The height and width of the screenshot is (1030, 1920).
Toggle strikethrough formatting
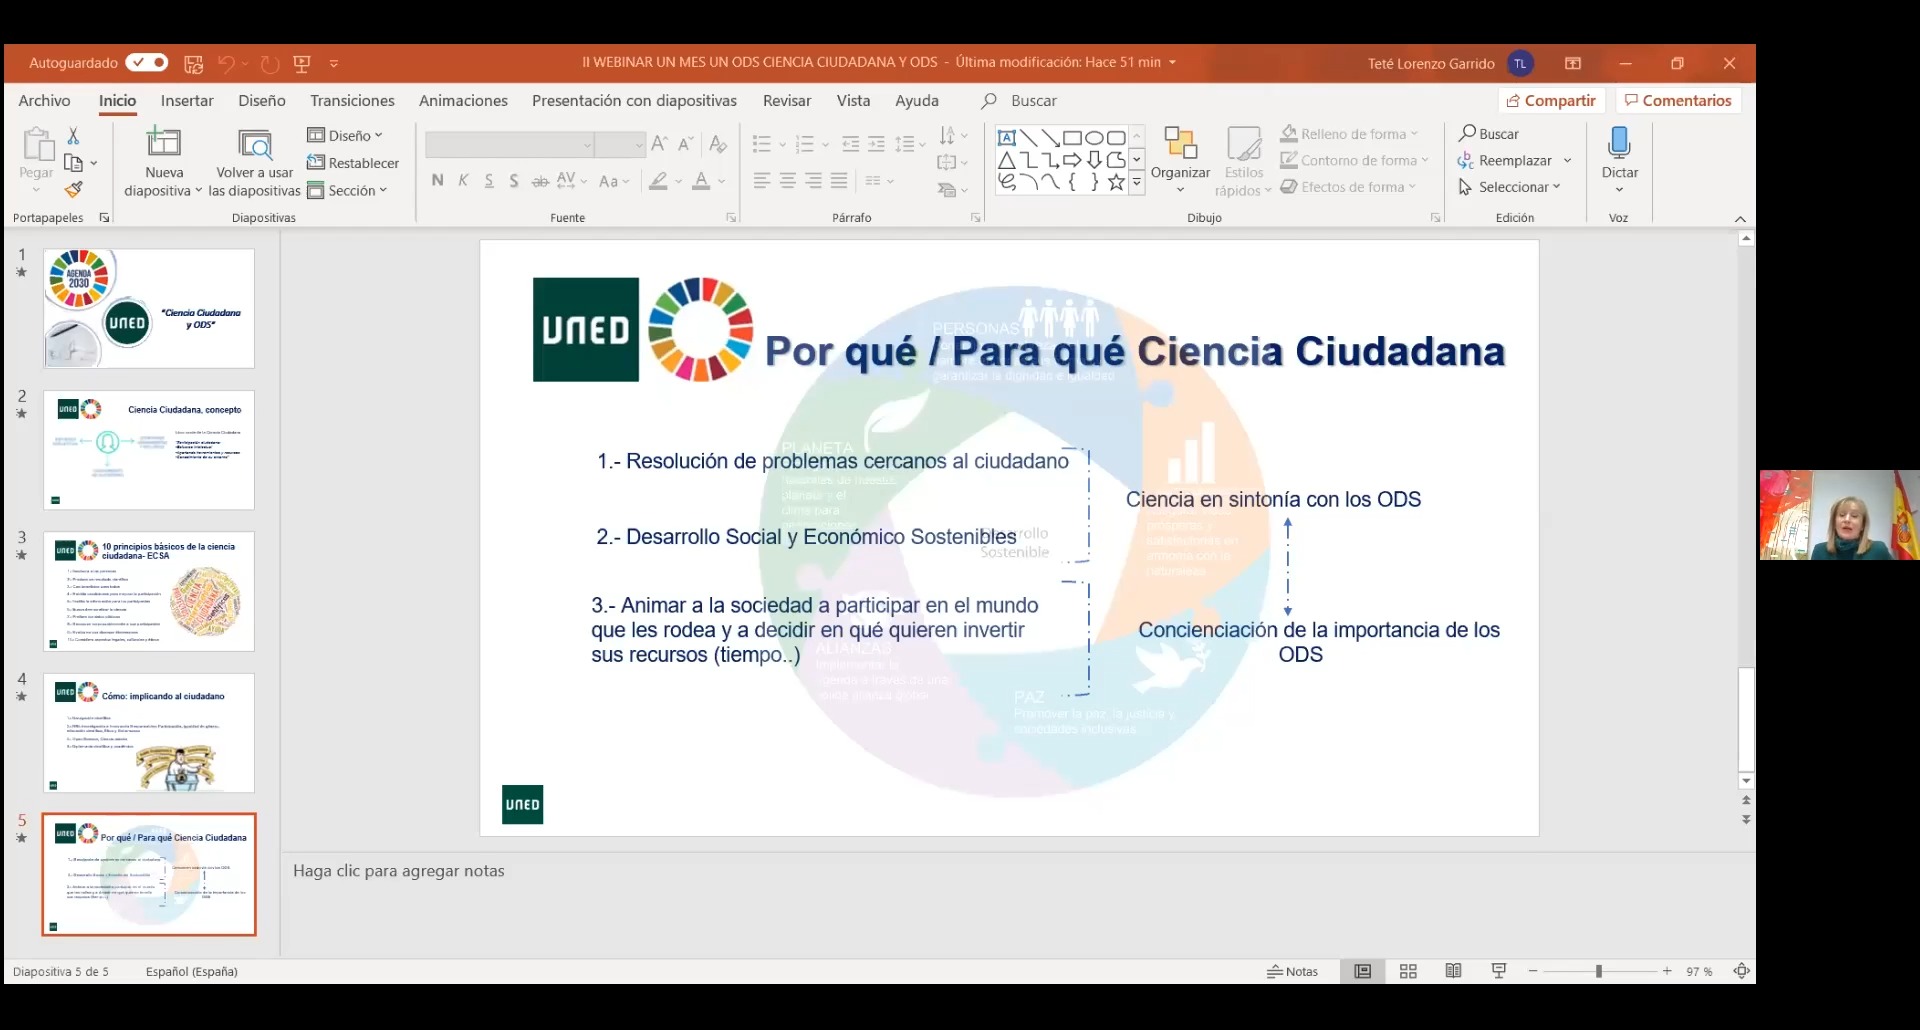[540, 181]
